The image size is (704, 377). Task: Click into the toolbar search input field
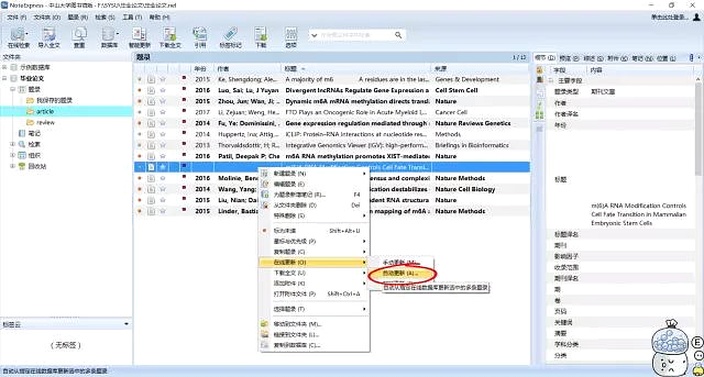point(356,35)
